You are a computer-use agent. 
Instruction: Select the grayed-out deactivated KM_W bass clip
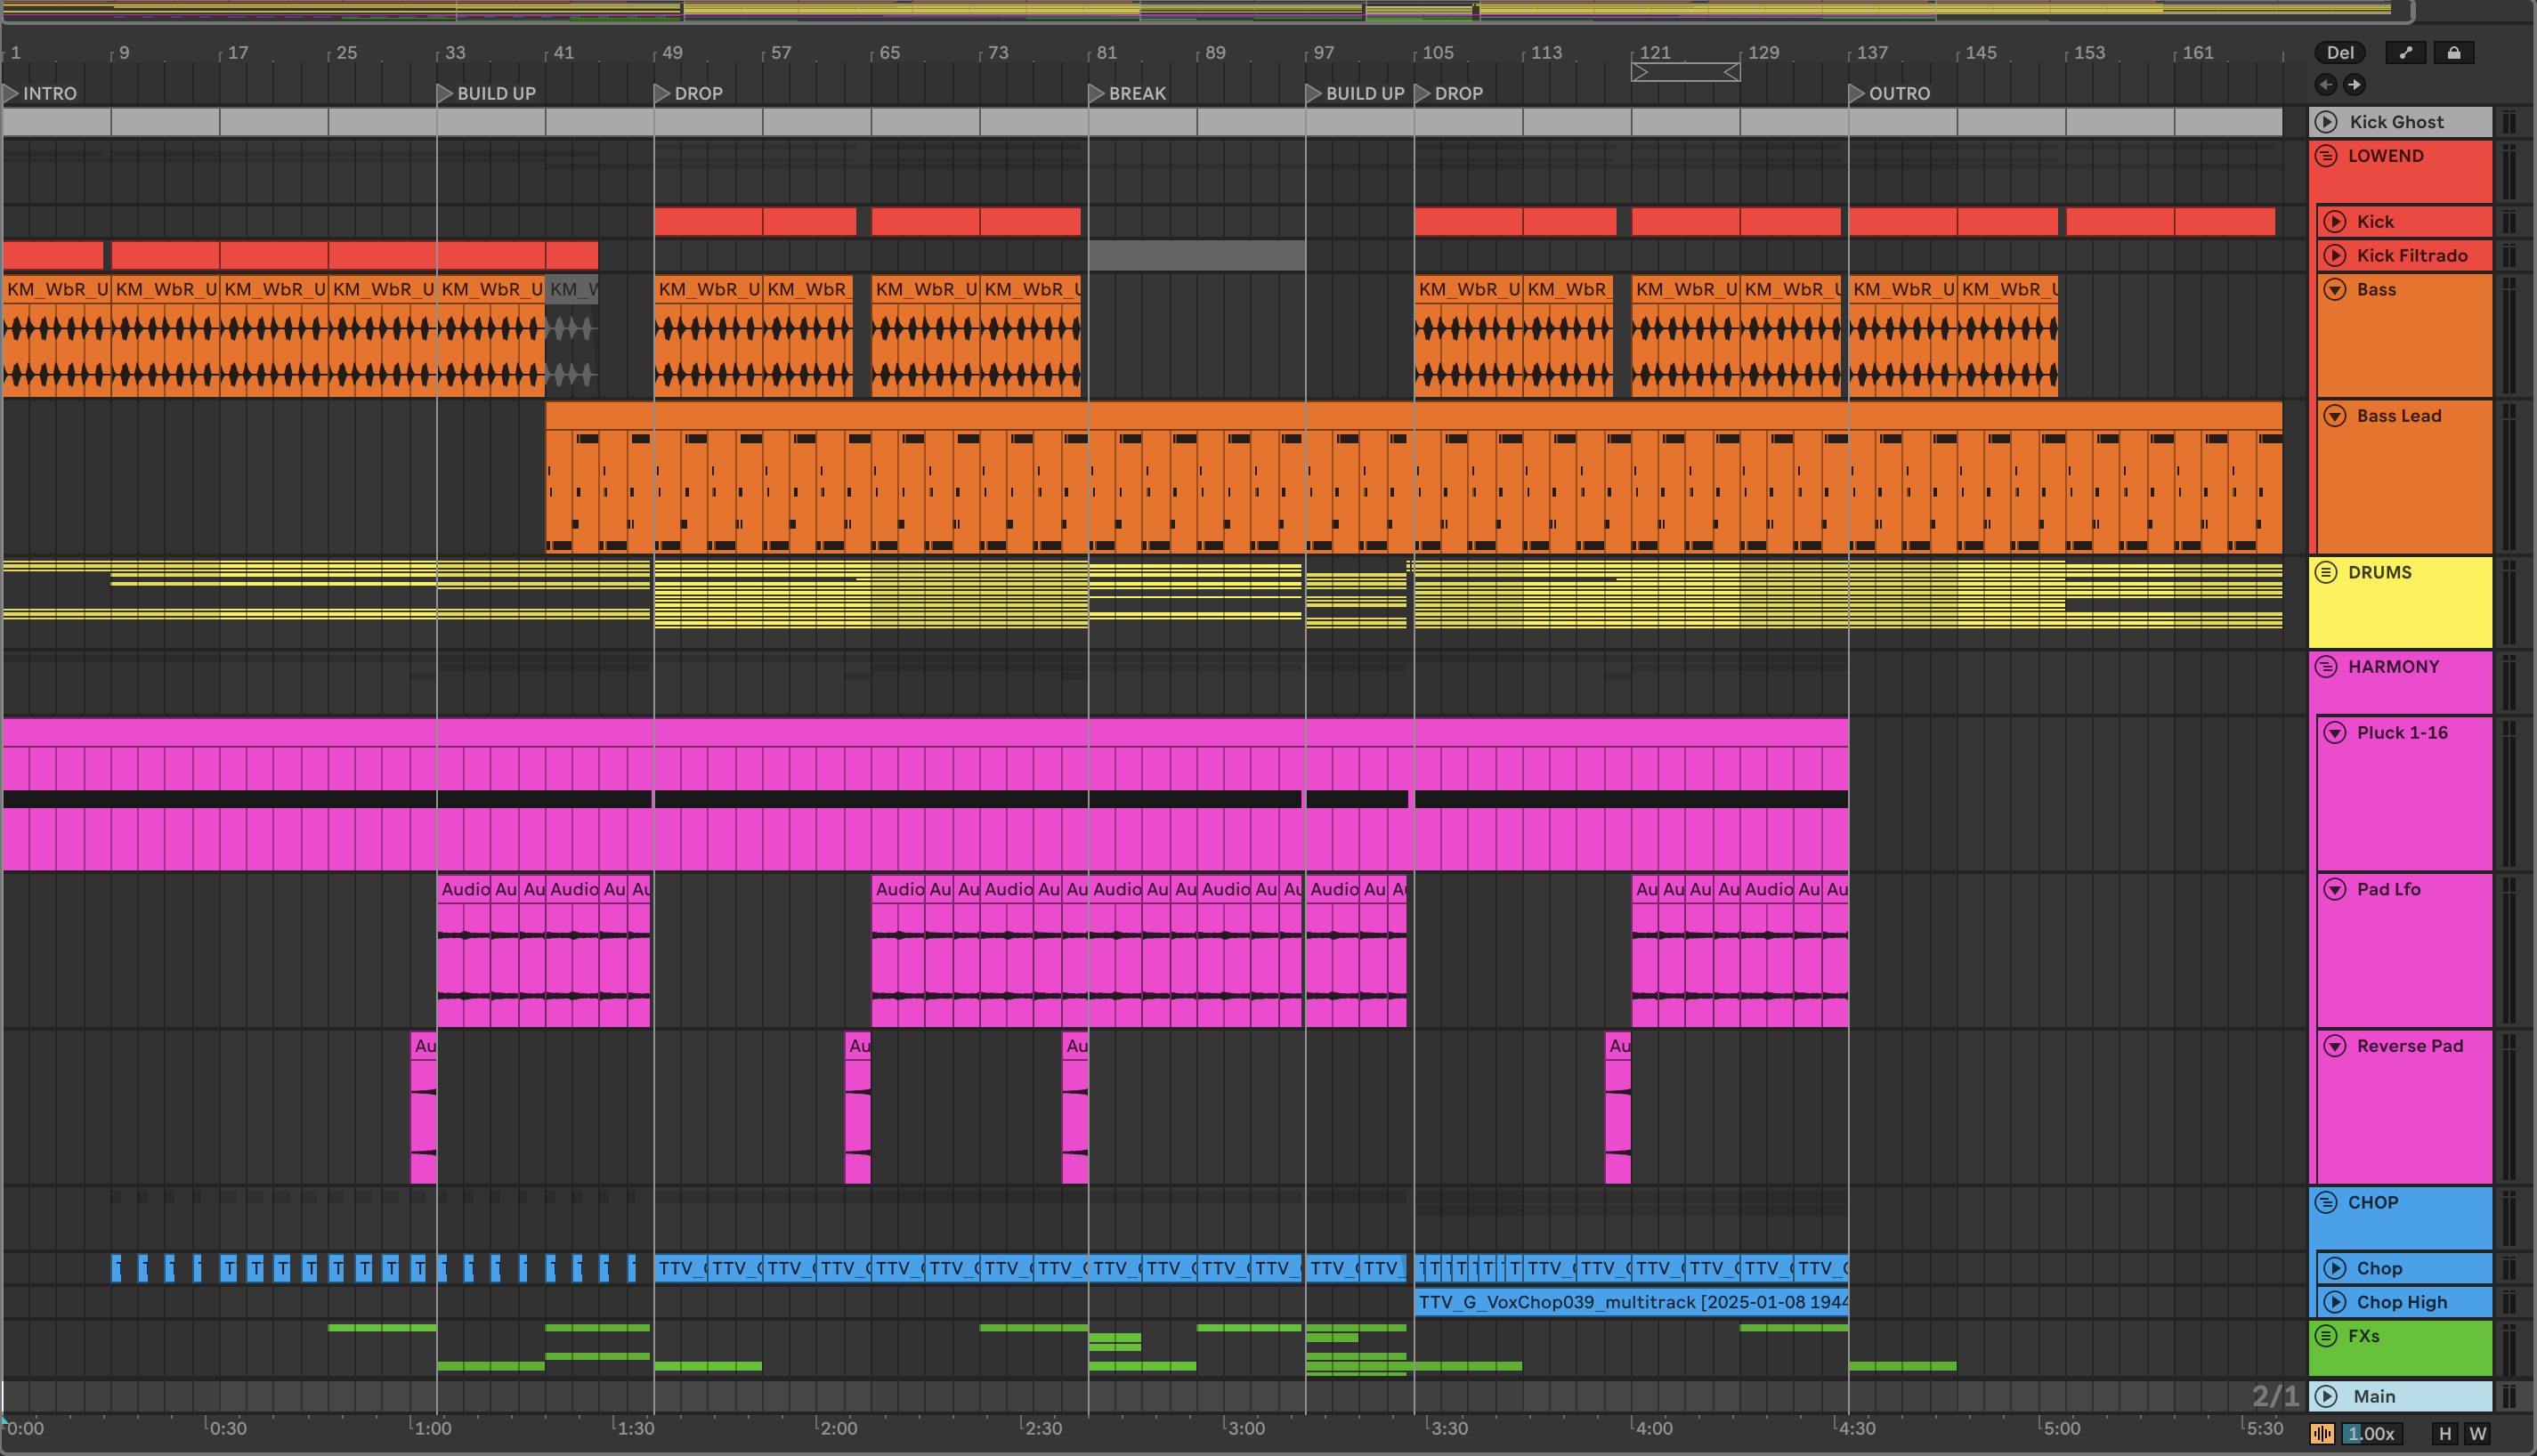pyautogui.click(x=572, y=336)
